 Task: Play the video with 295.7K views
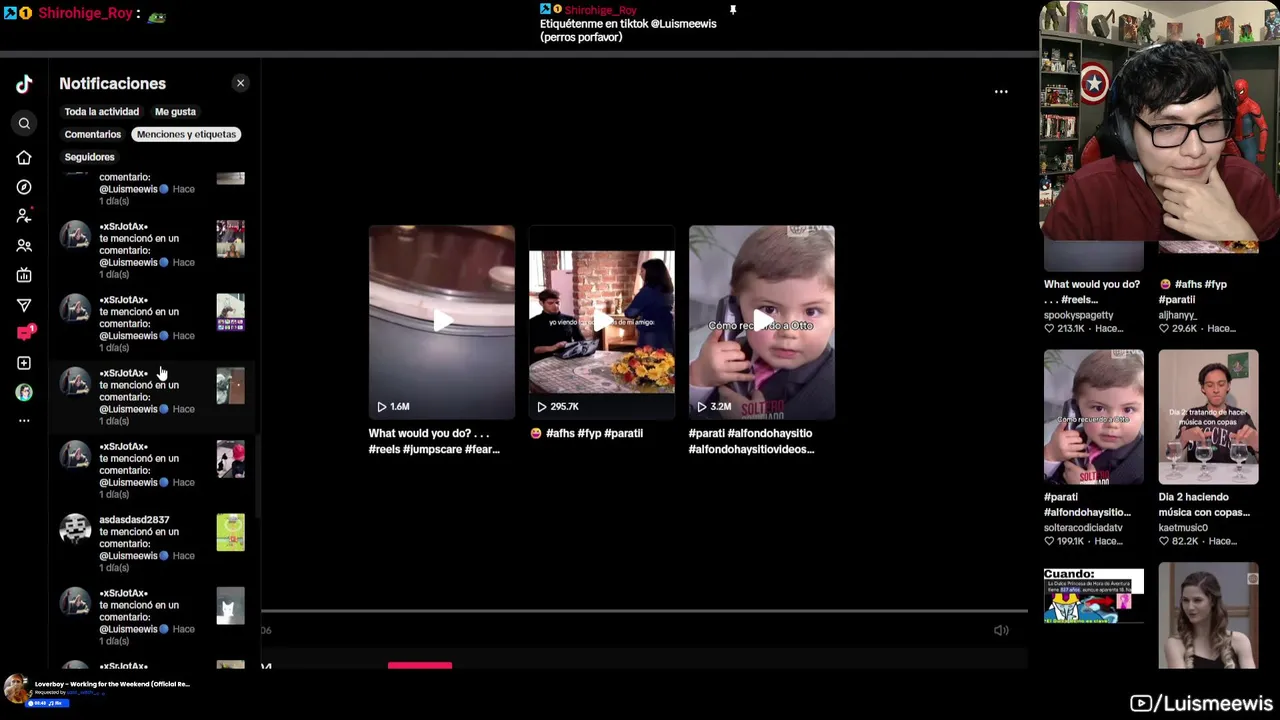602,322
